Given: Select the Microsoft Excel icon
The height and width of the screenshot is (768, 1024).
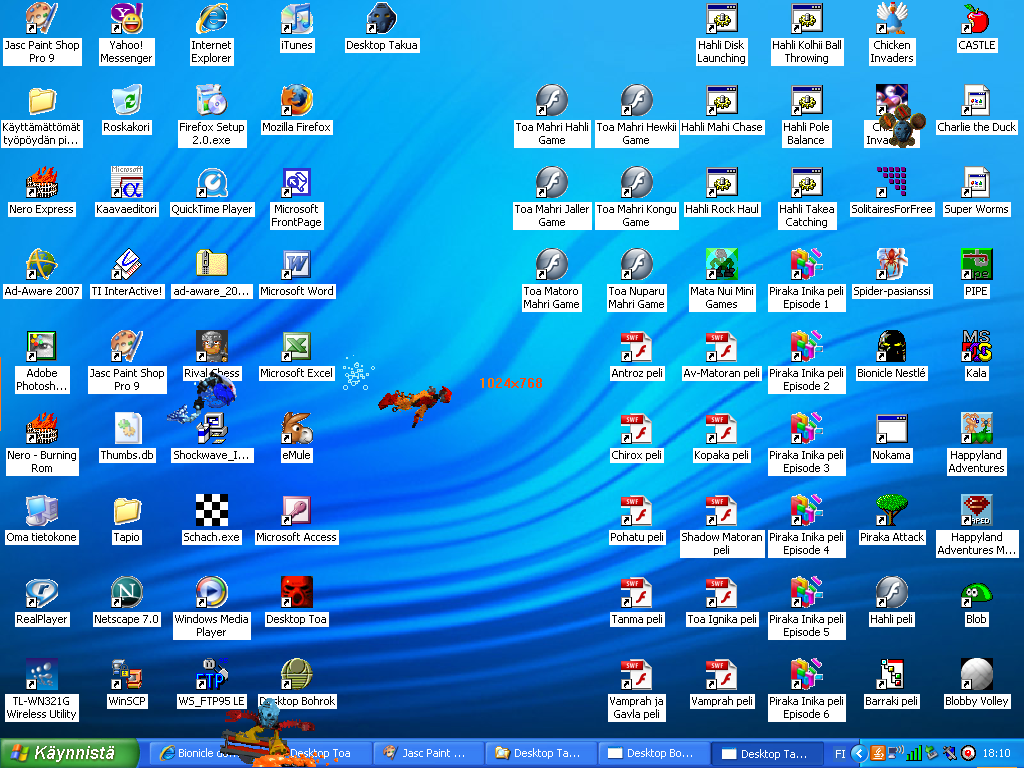Looking at the screenshot, I should point(296,347).
